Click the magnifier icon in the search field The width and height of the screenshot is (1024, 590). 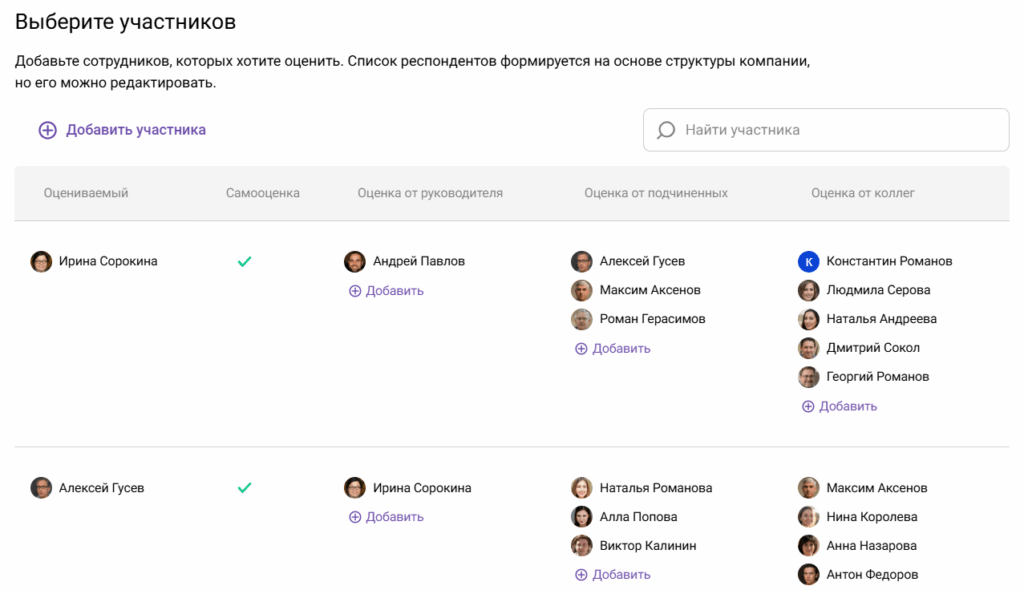tap(665, 130)
